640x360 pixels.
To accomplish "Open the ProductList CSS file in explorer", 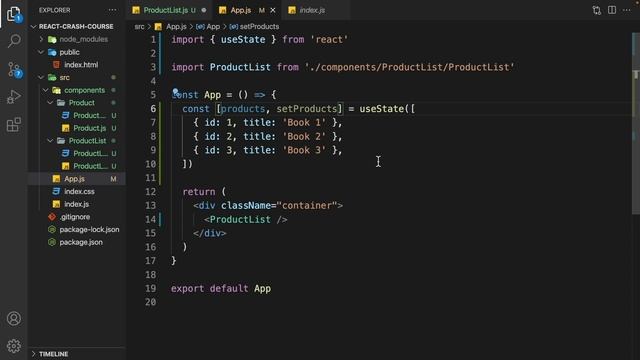I will click(76, 153).
